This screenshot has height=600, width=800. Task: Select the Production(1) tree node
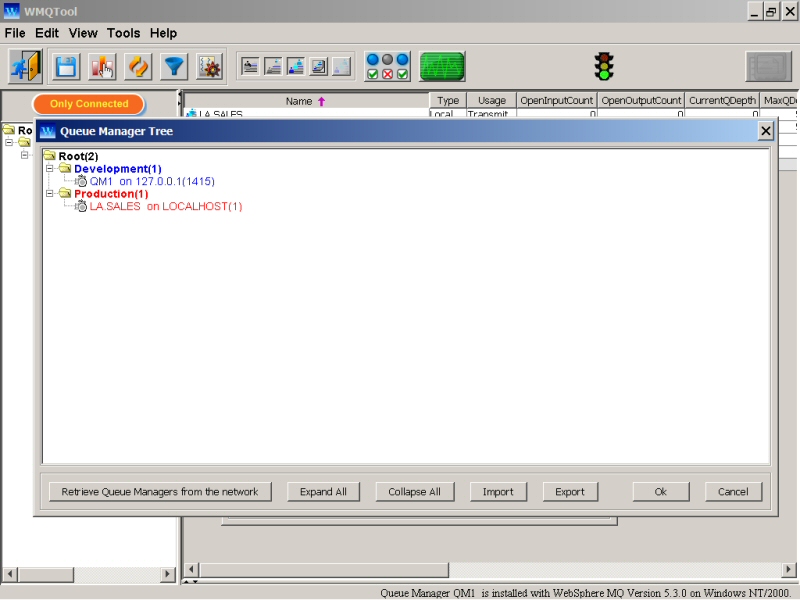(x=111, y=194)
